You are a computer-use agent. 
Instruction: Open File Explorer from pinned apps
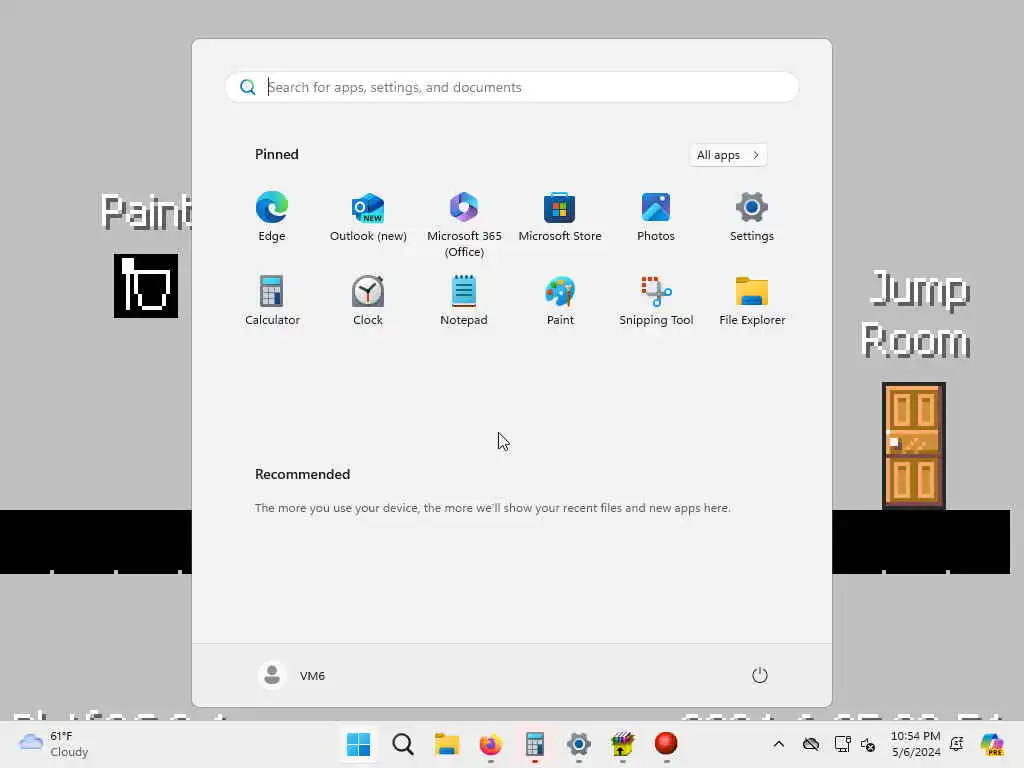point(752,301)
